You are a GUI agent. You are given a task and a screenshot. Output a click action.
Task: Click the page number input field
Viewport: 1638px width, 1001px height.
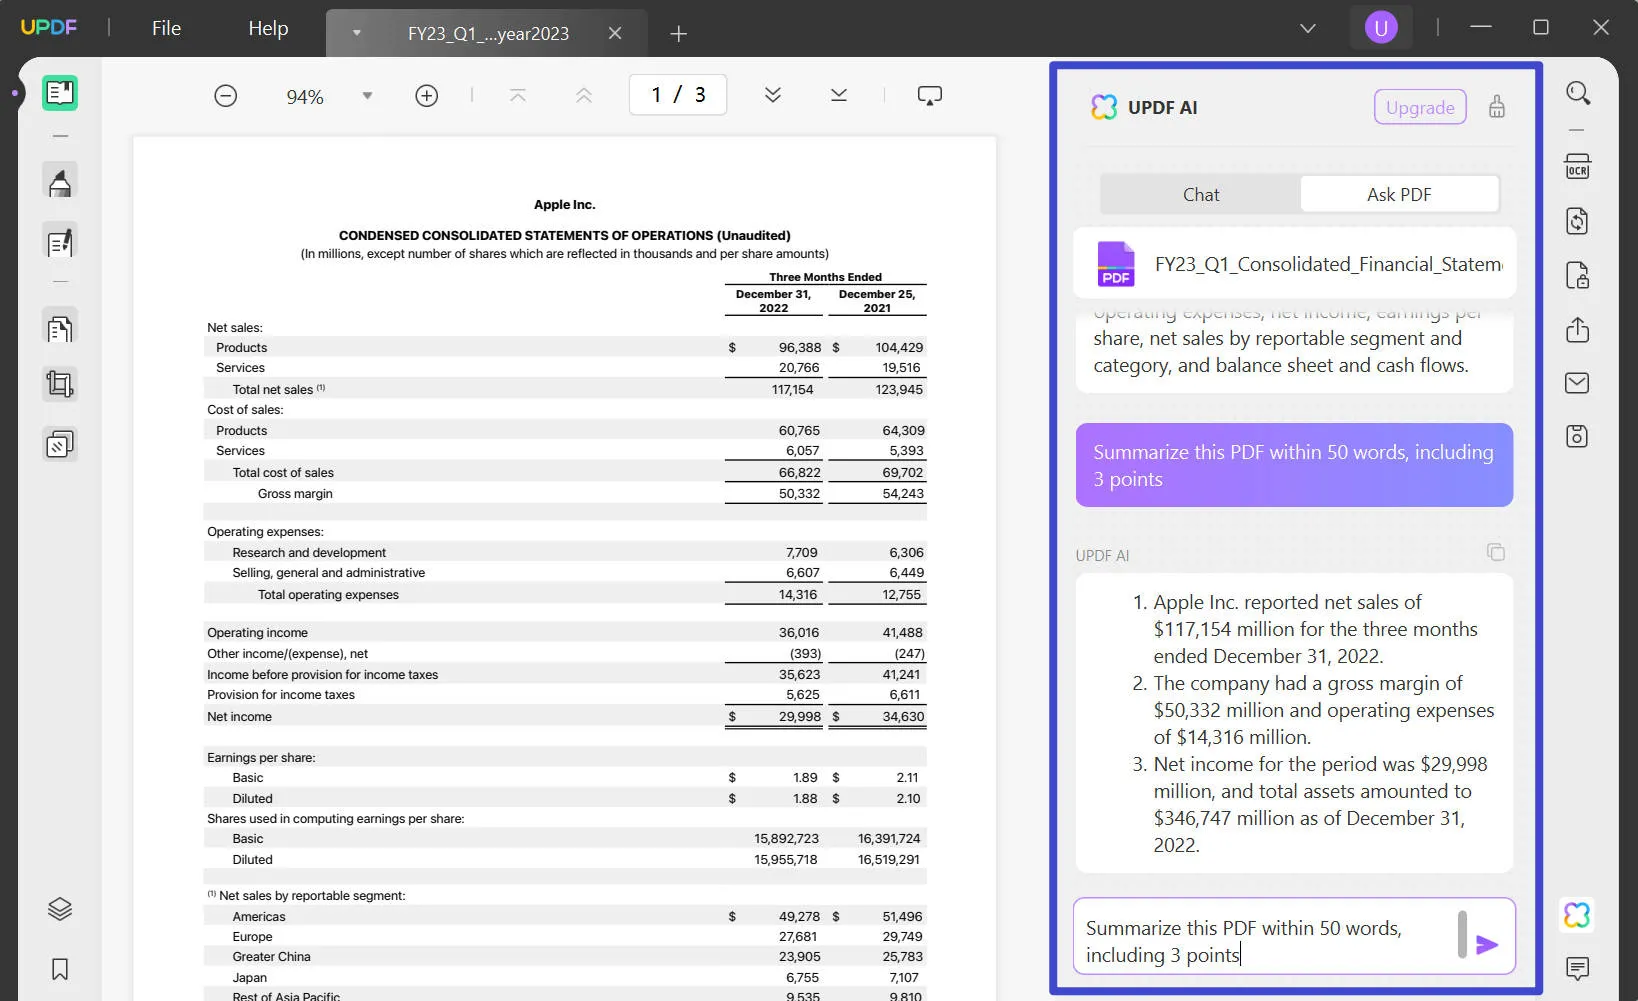click(677, 95)
